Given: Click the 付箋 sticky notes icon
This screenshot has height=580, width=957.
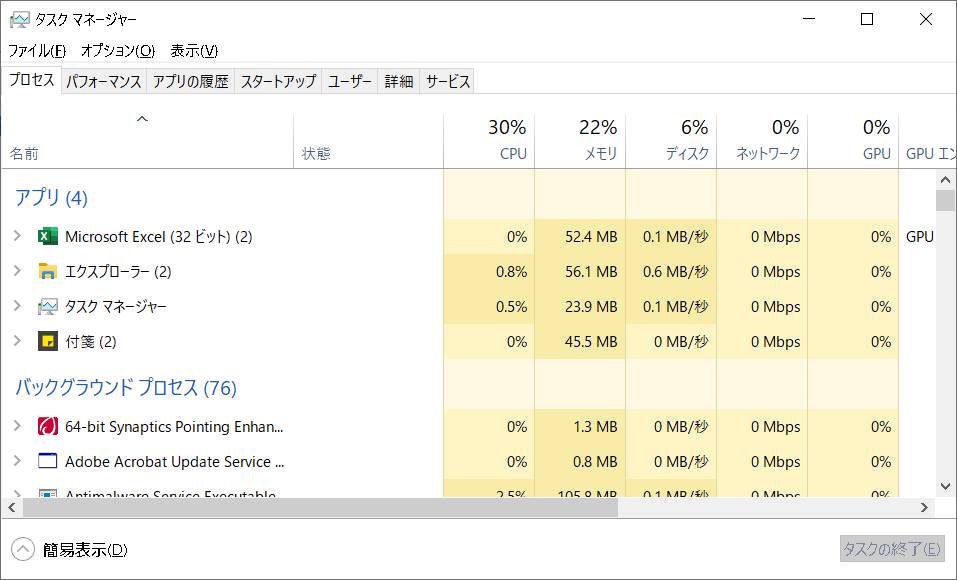Looking at the screenshot, I should click(48, 341).
